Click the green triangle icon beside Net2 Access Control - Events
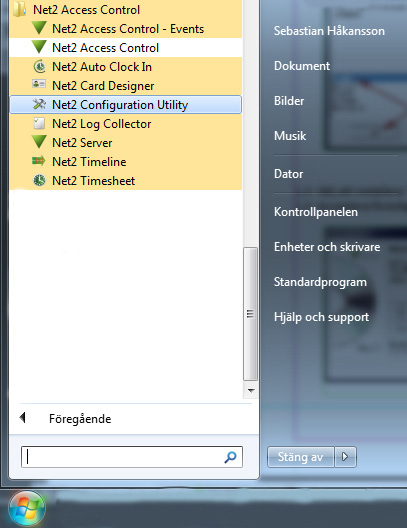The image size is (407, 528). [x=39, y=28]
